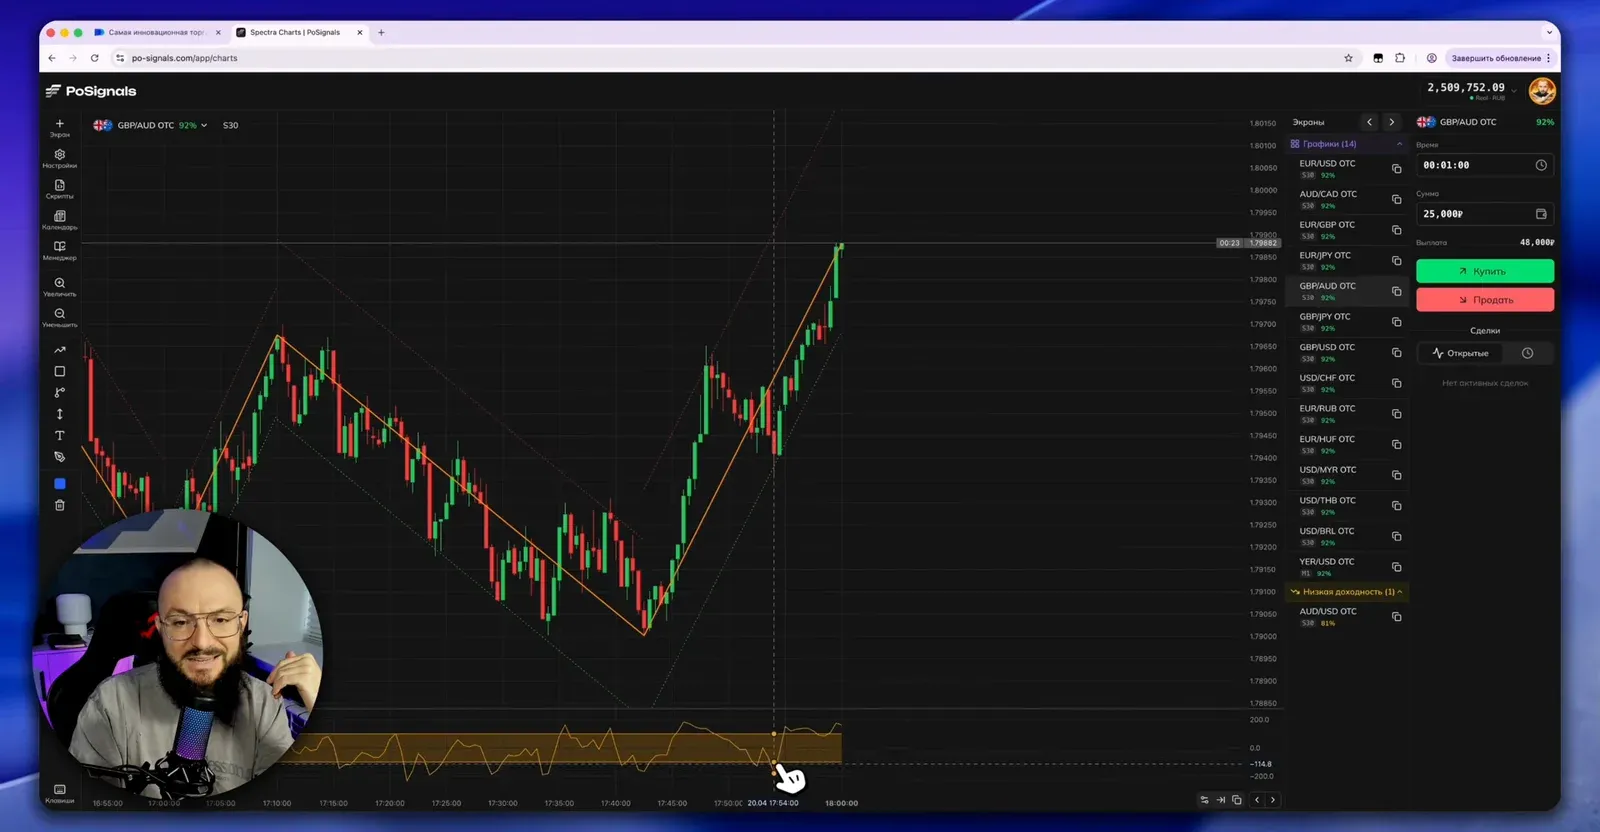This screenshot has height=832, width=1600.
Task: Open the profile avatar at top right
Action: pyautogui.click(x=1541, y=91)
